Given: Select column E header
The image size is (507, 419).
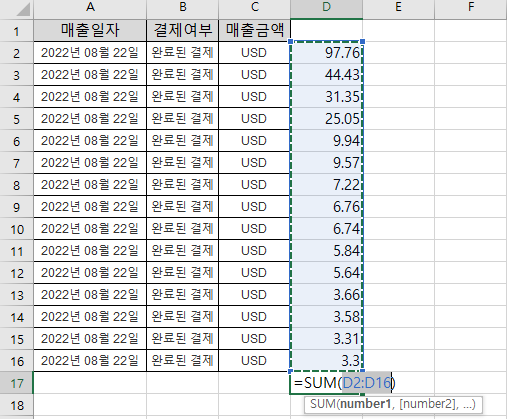Looking at the screenshot, I should tap(398, 8).
